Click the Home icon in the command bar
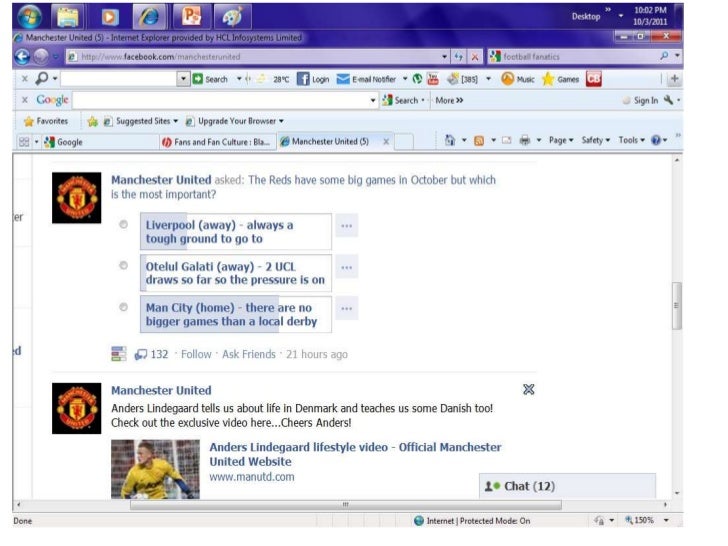Screen dimensions: 728x546 click(449, 140)
